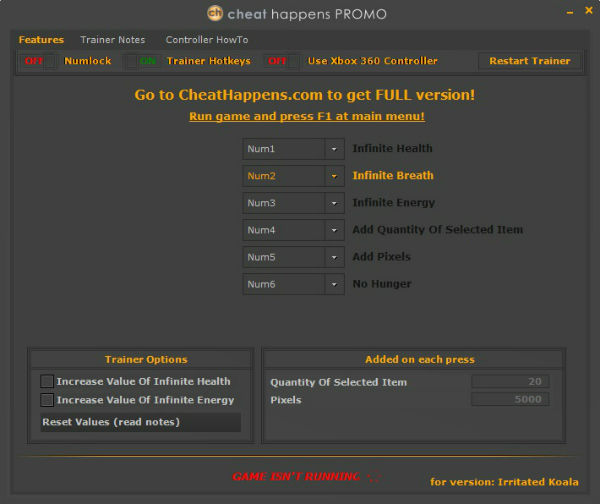Click the GAME ISN'T RUNNING status text
The image size is (600, 504).
coord(296,476)
